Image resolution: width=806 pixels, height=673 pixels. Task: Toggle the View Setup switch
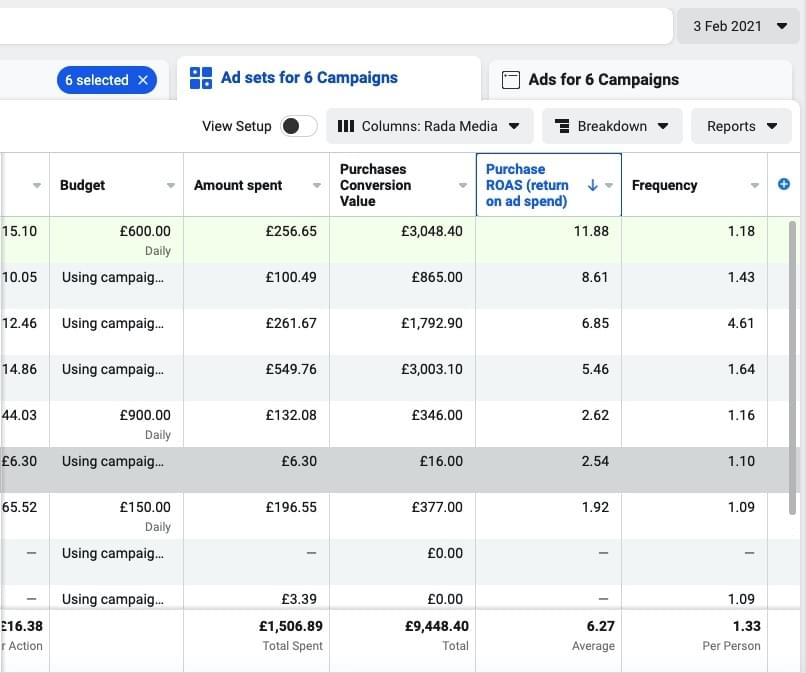[x=298, y=126]
